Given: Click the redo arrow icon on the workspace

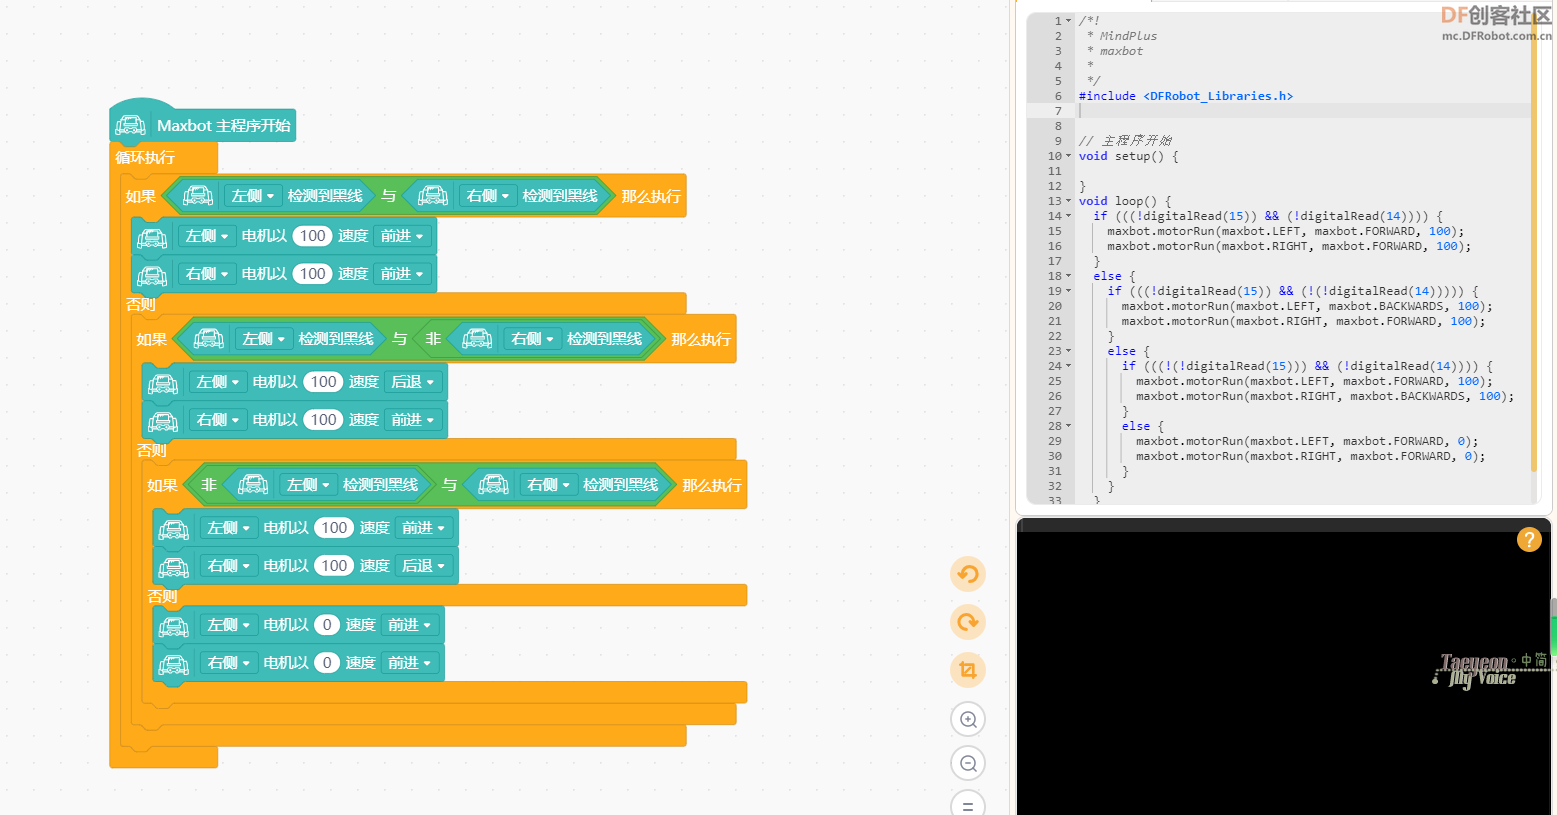Looking at the screenshot, I should point(968,622).
